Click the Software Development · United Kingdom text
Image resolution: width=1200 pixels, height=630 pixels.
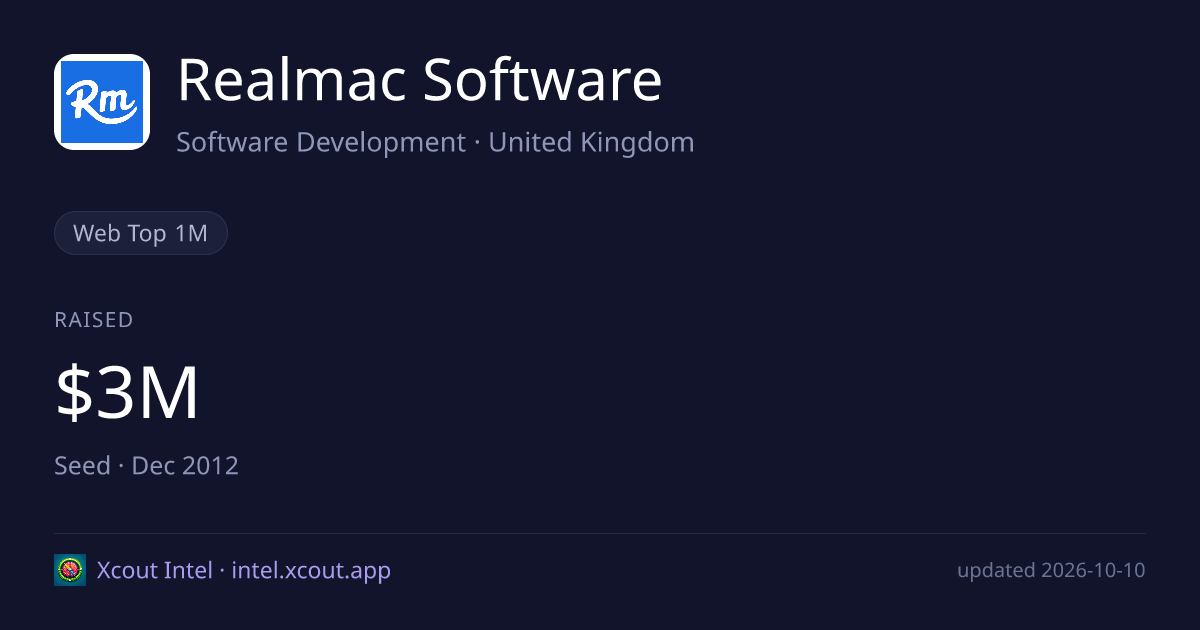pyautogui.click(x=435, y=142)
